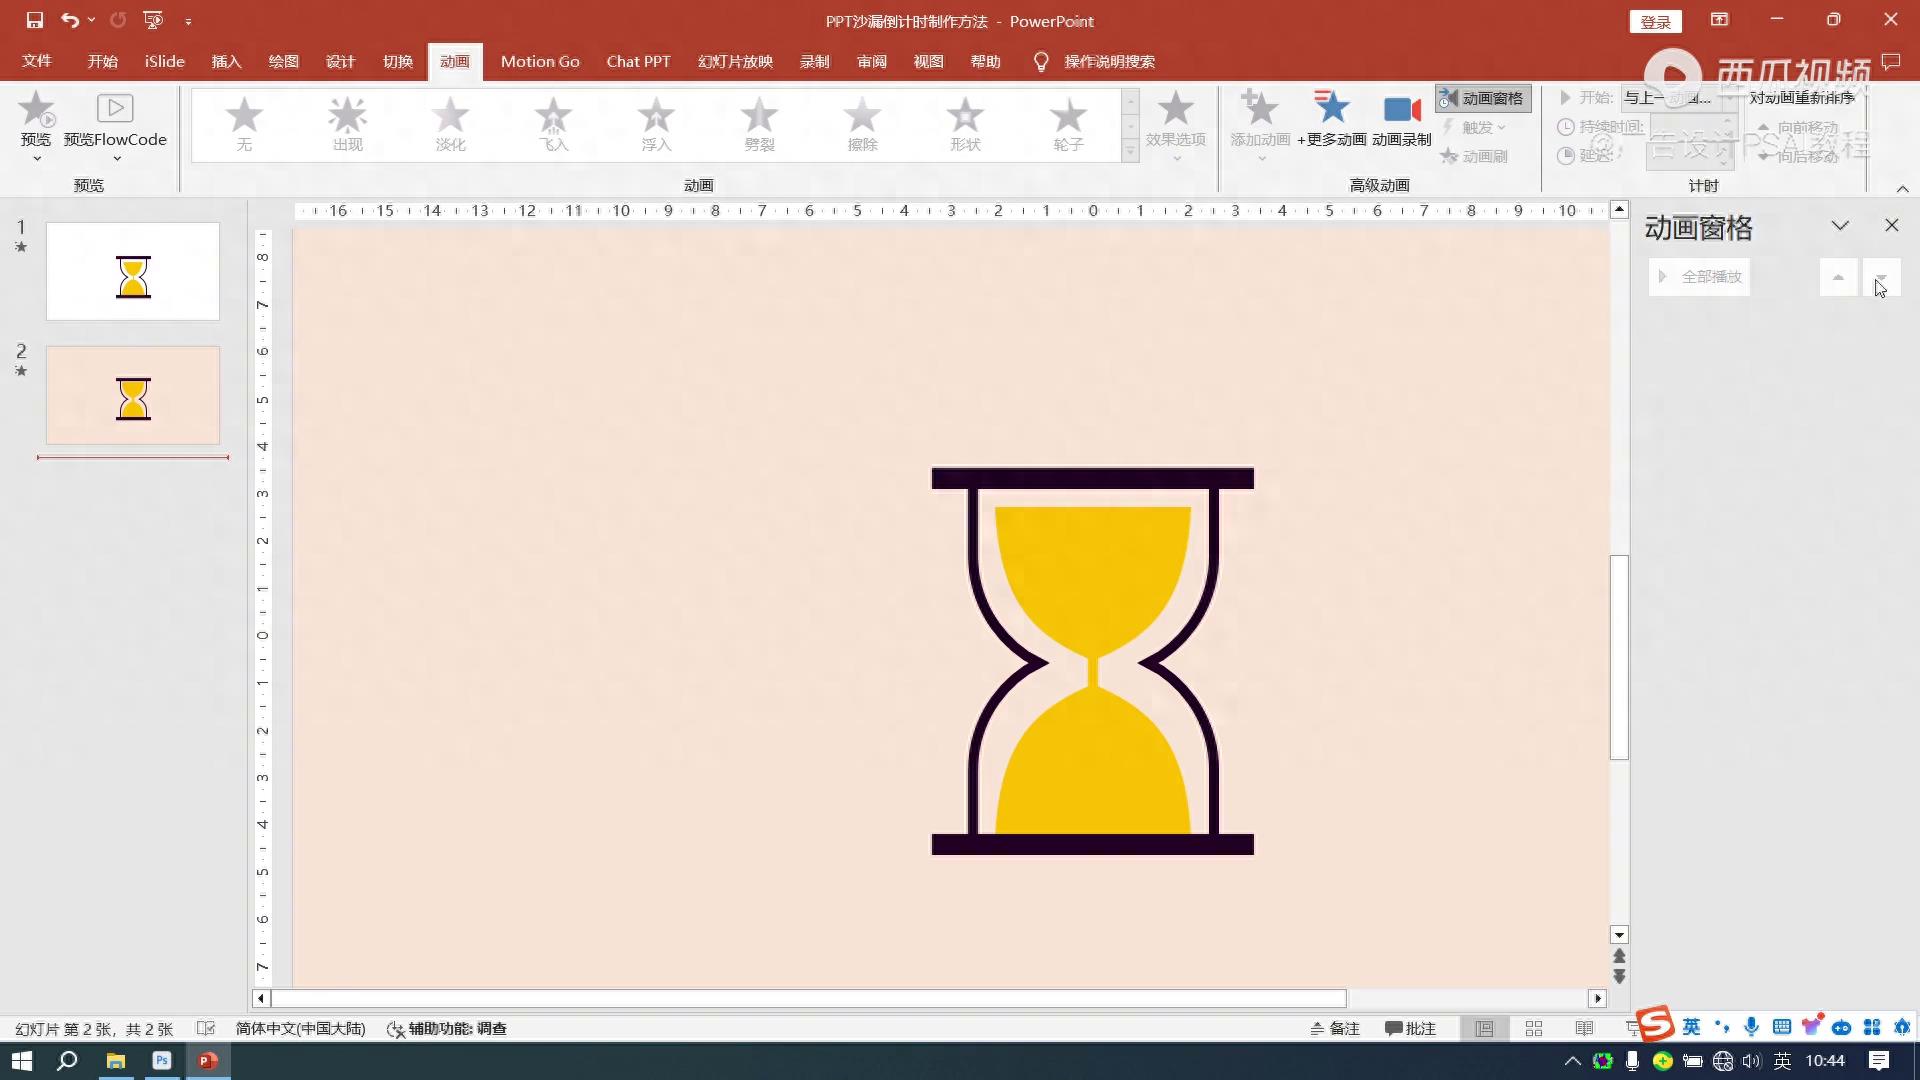1920x1080 pixels.
Task: Click the 添加动画 add animation icon
Action: pos(1260,108)
